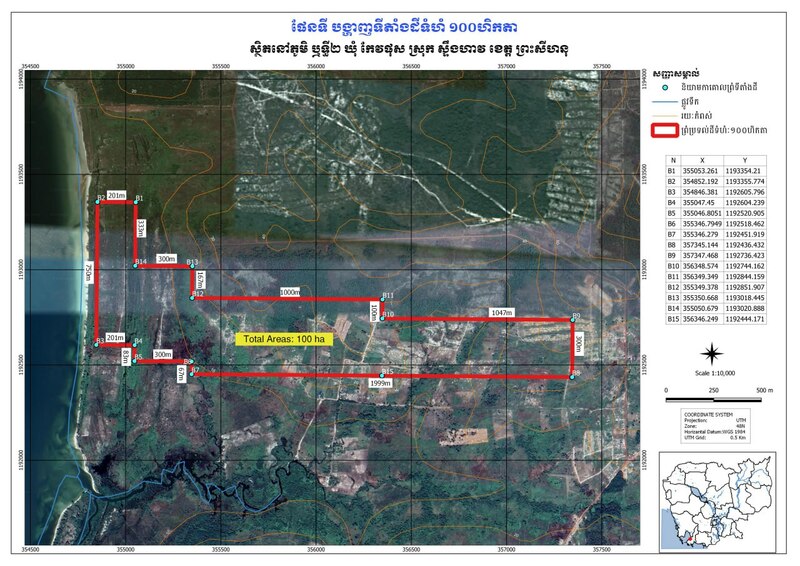Screen dimensions: 800x566
Task: Click the orange contour line symbol in legend
Action: [x=665, y=116]
